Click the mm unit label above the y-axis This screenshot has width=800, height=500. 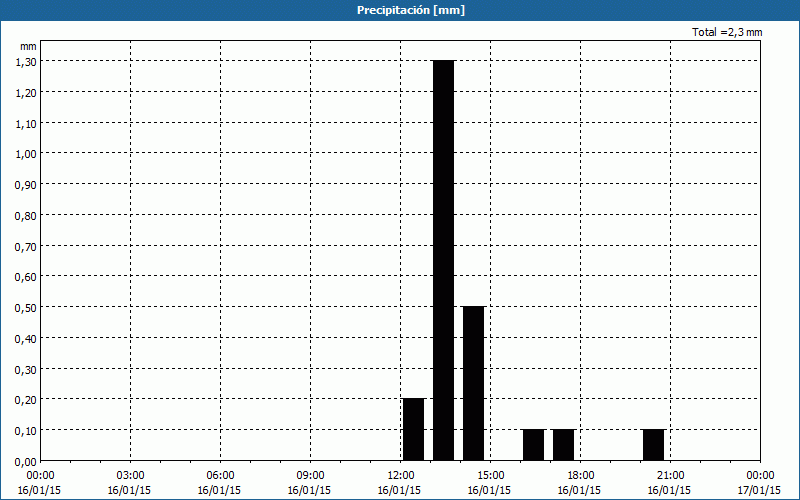point(28,46)
